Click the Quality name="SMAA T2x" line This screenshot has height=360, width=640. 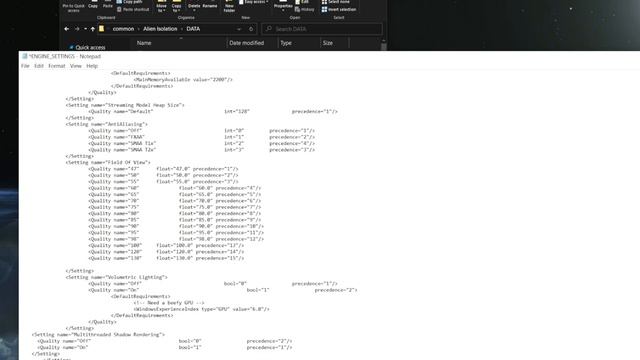(202, 150)
